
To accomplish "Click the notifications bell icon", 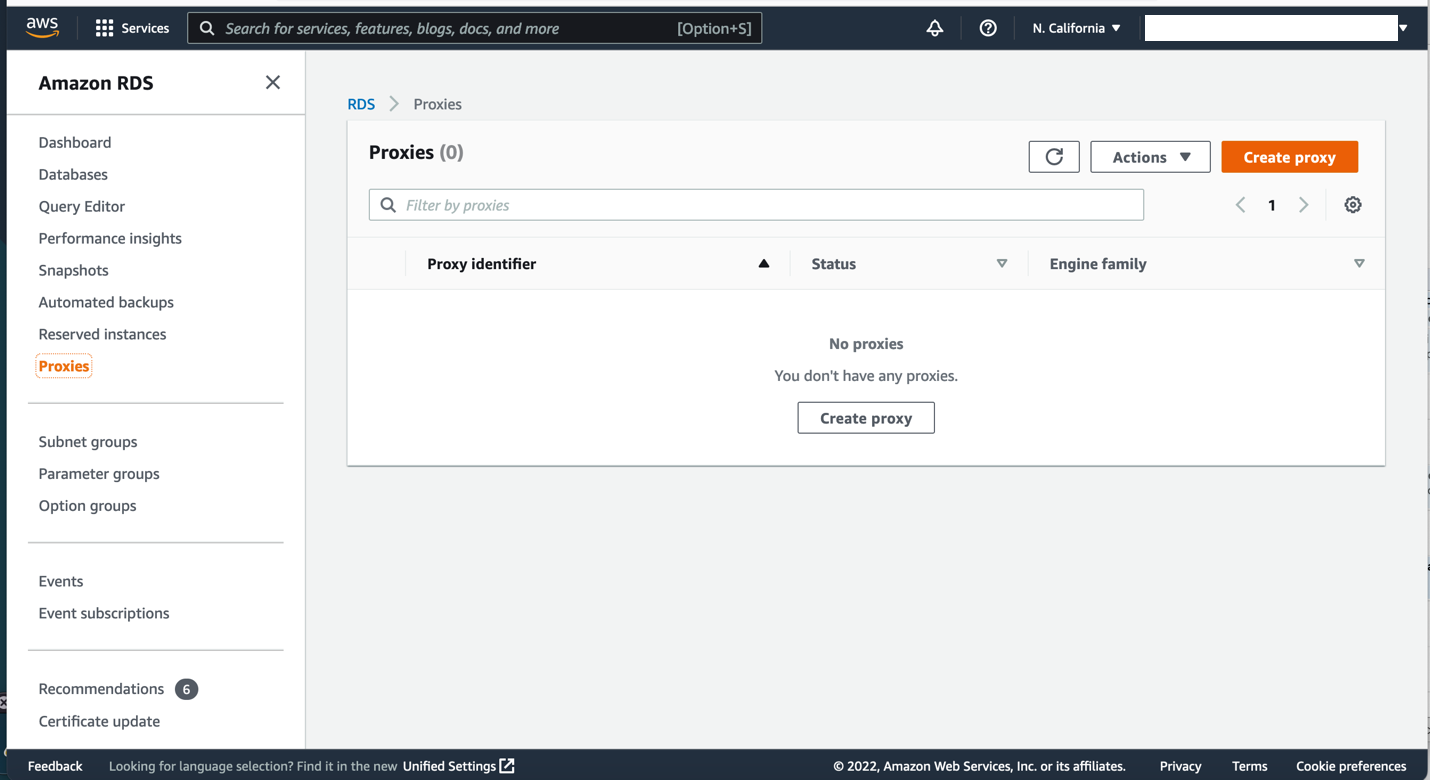I will point(935,28).
